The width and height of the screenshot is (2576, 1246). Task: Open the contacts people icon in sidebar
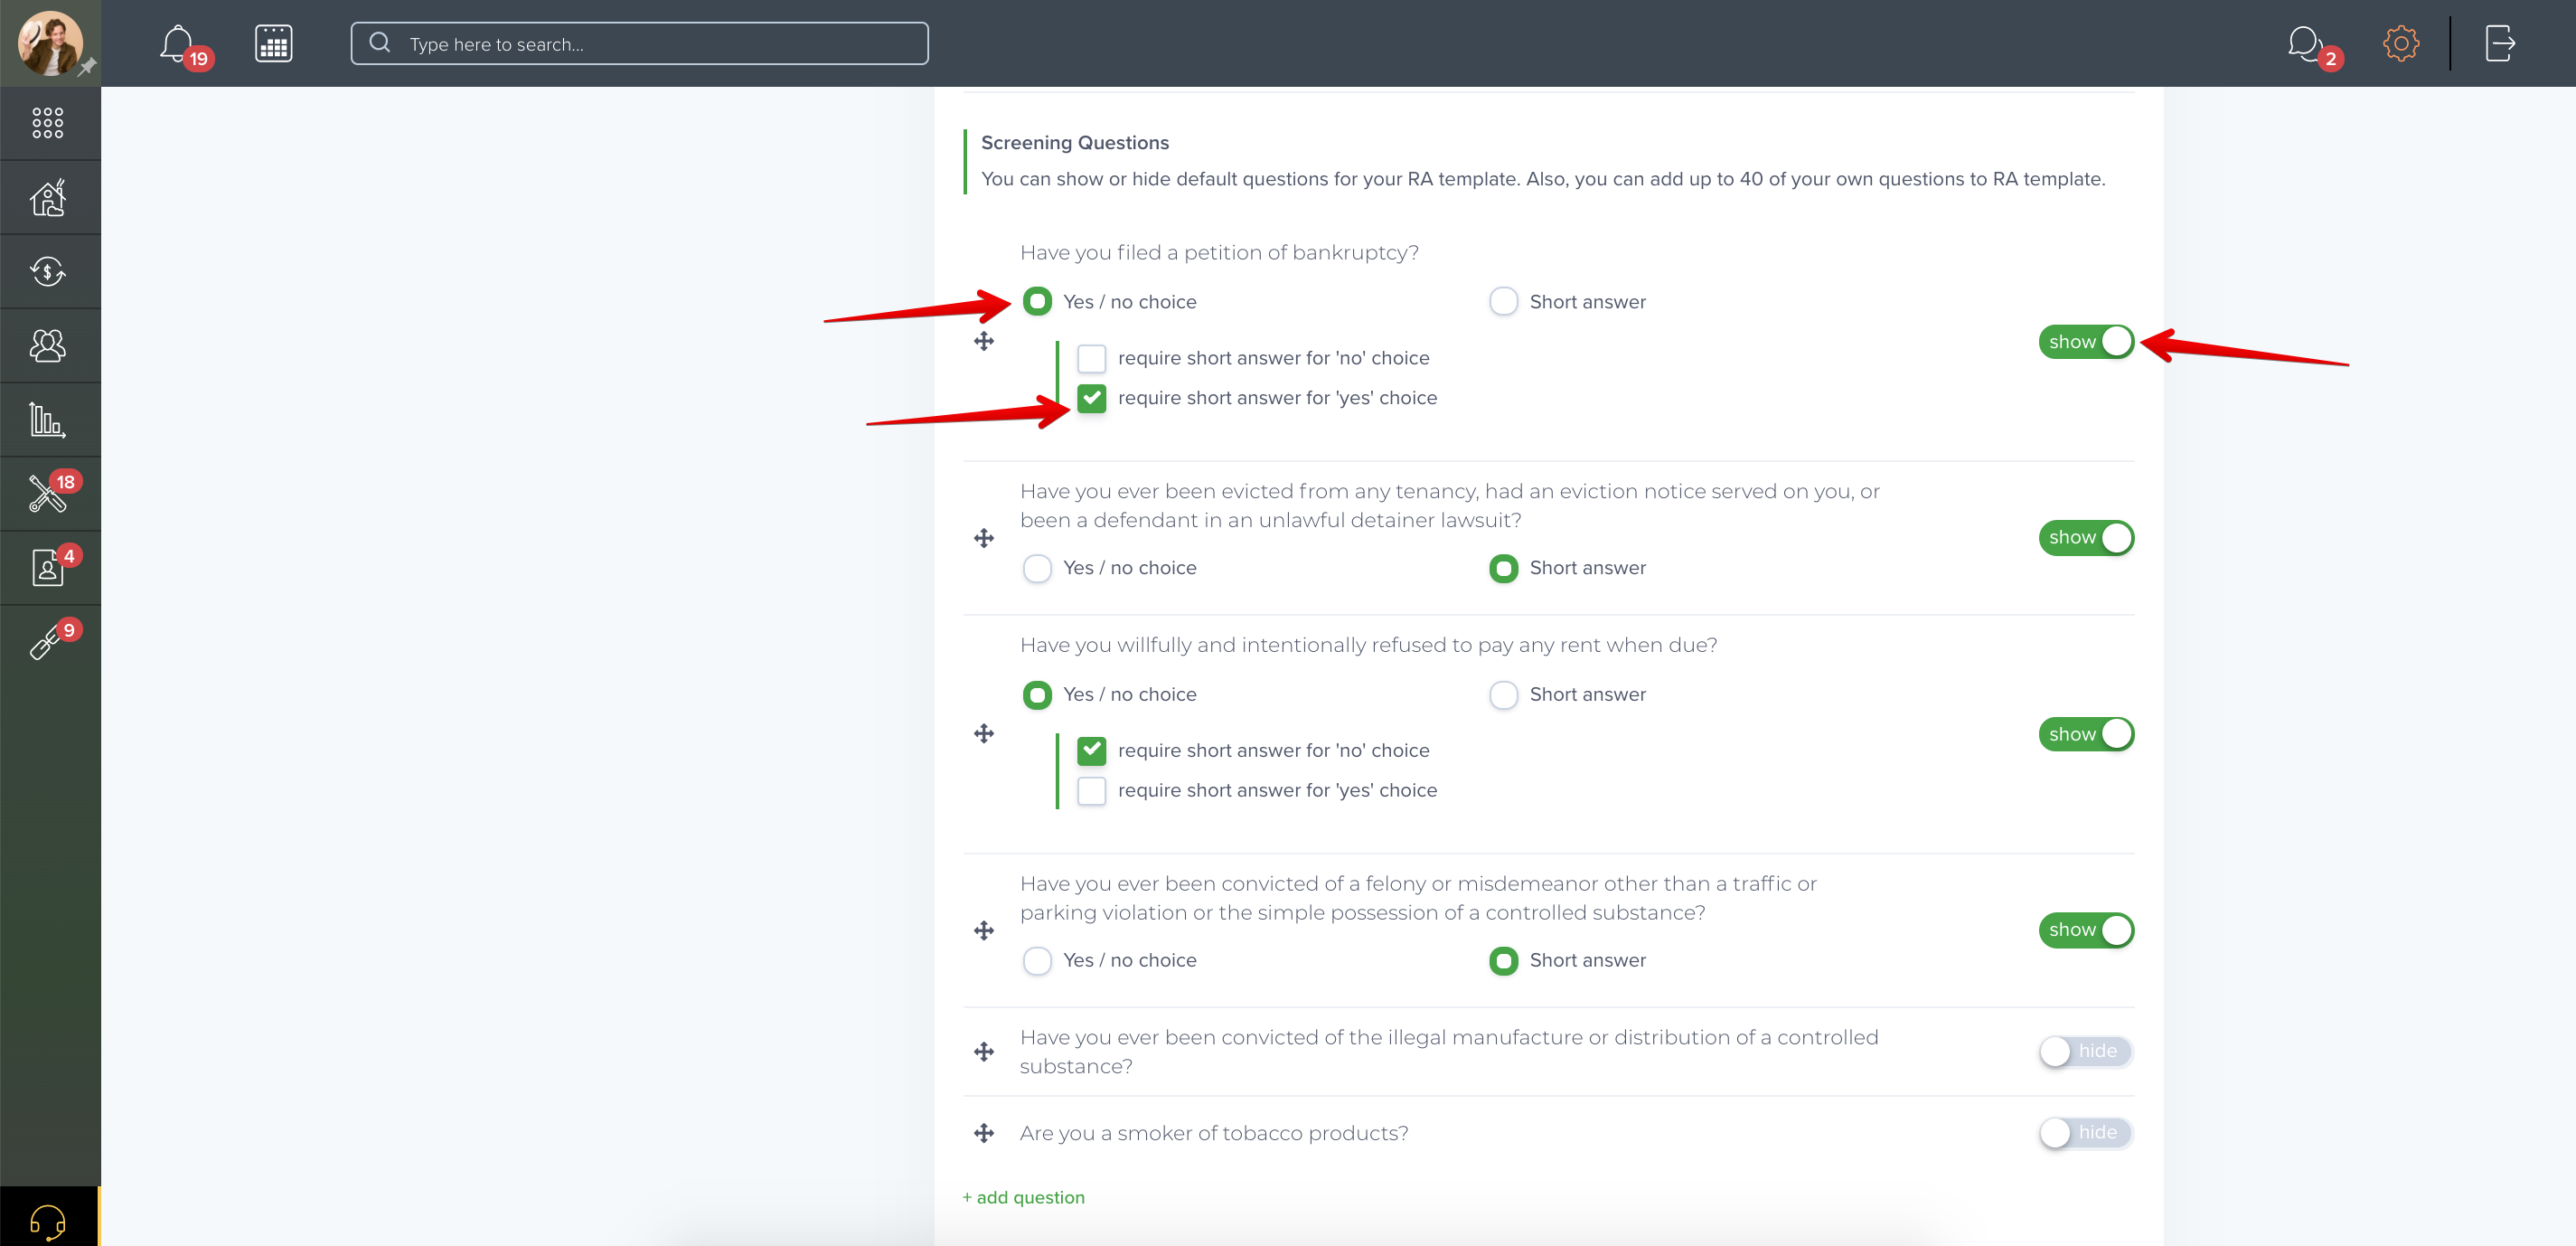(x=48, y=345)
